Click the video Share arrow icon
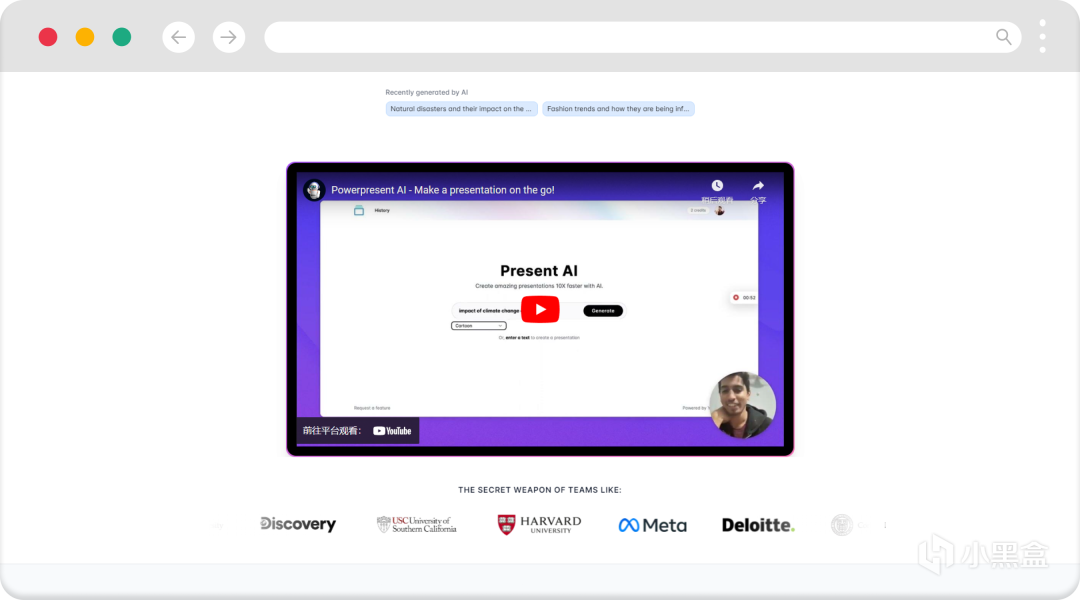Viewport: 1080px width, 600px height. point(758,185)
